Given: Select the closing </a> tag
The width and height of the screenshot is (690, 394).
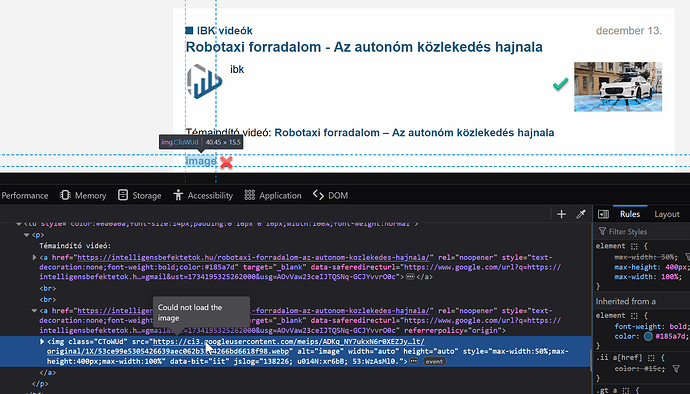Looking at the screenshot, I should [x=48, y=373].
